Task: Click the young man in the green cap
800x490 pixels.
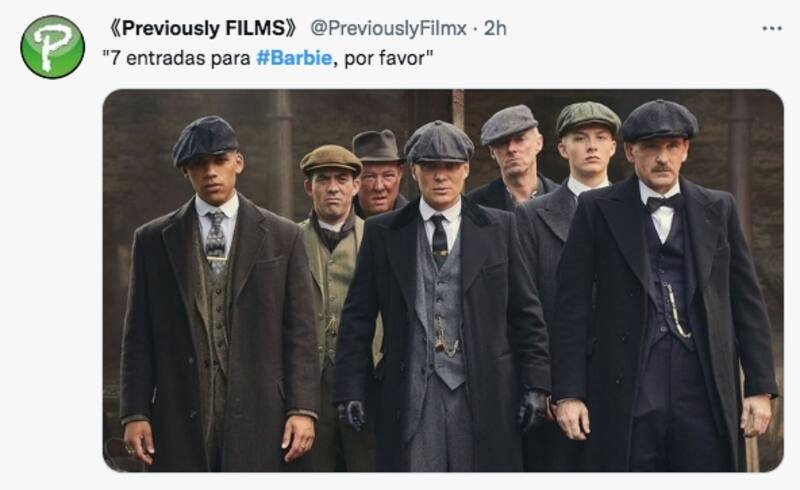Action: (588, 118)
